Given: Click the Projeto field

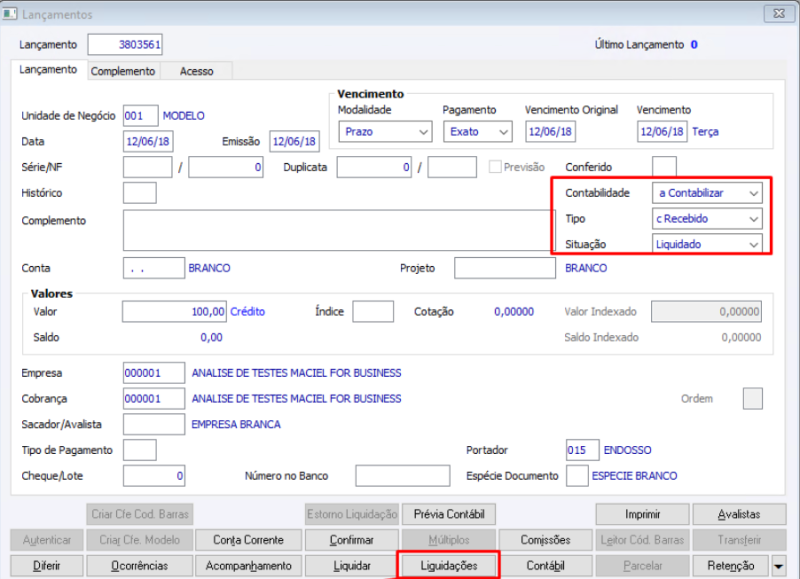Looking at the screenshot, I should (505, 268).
